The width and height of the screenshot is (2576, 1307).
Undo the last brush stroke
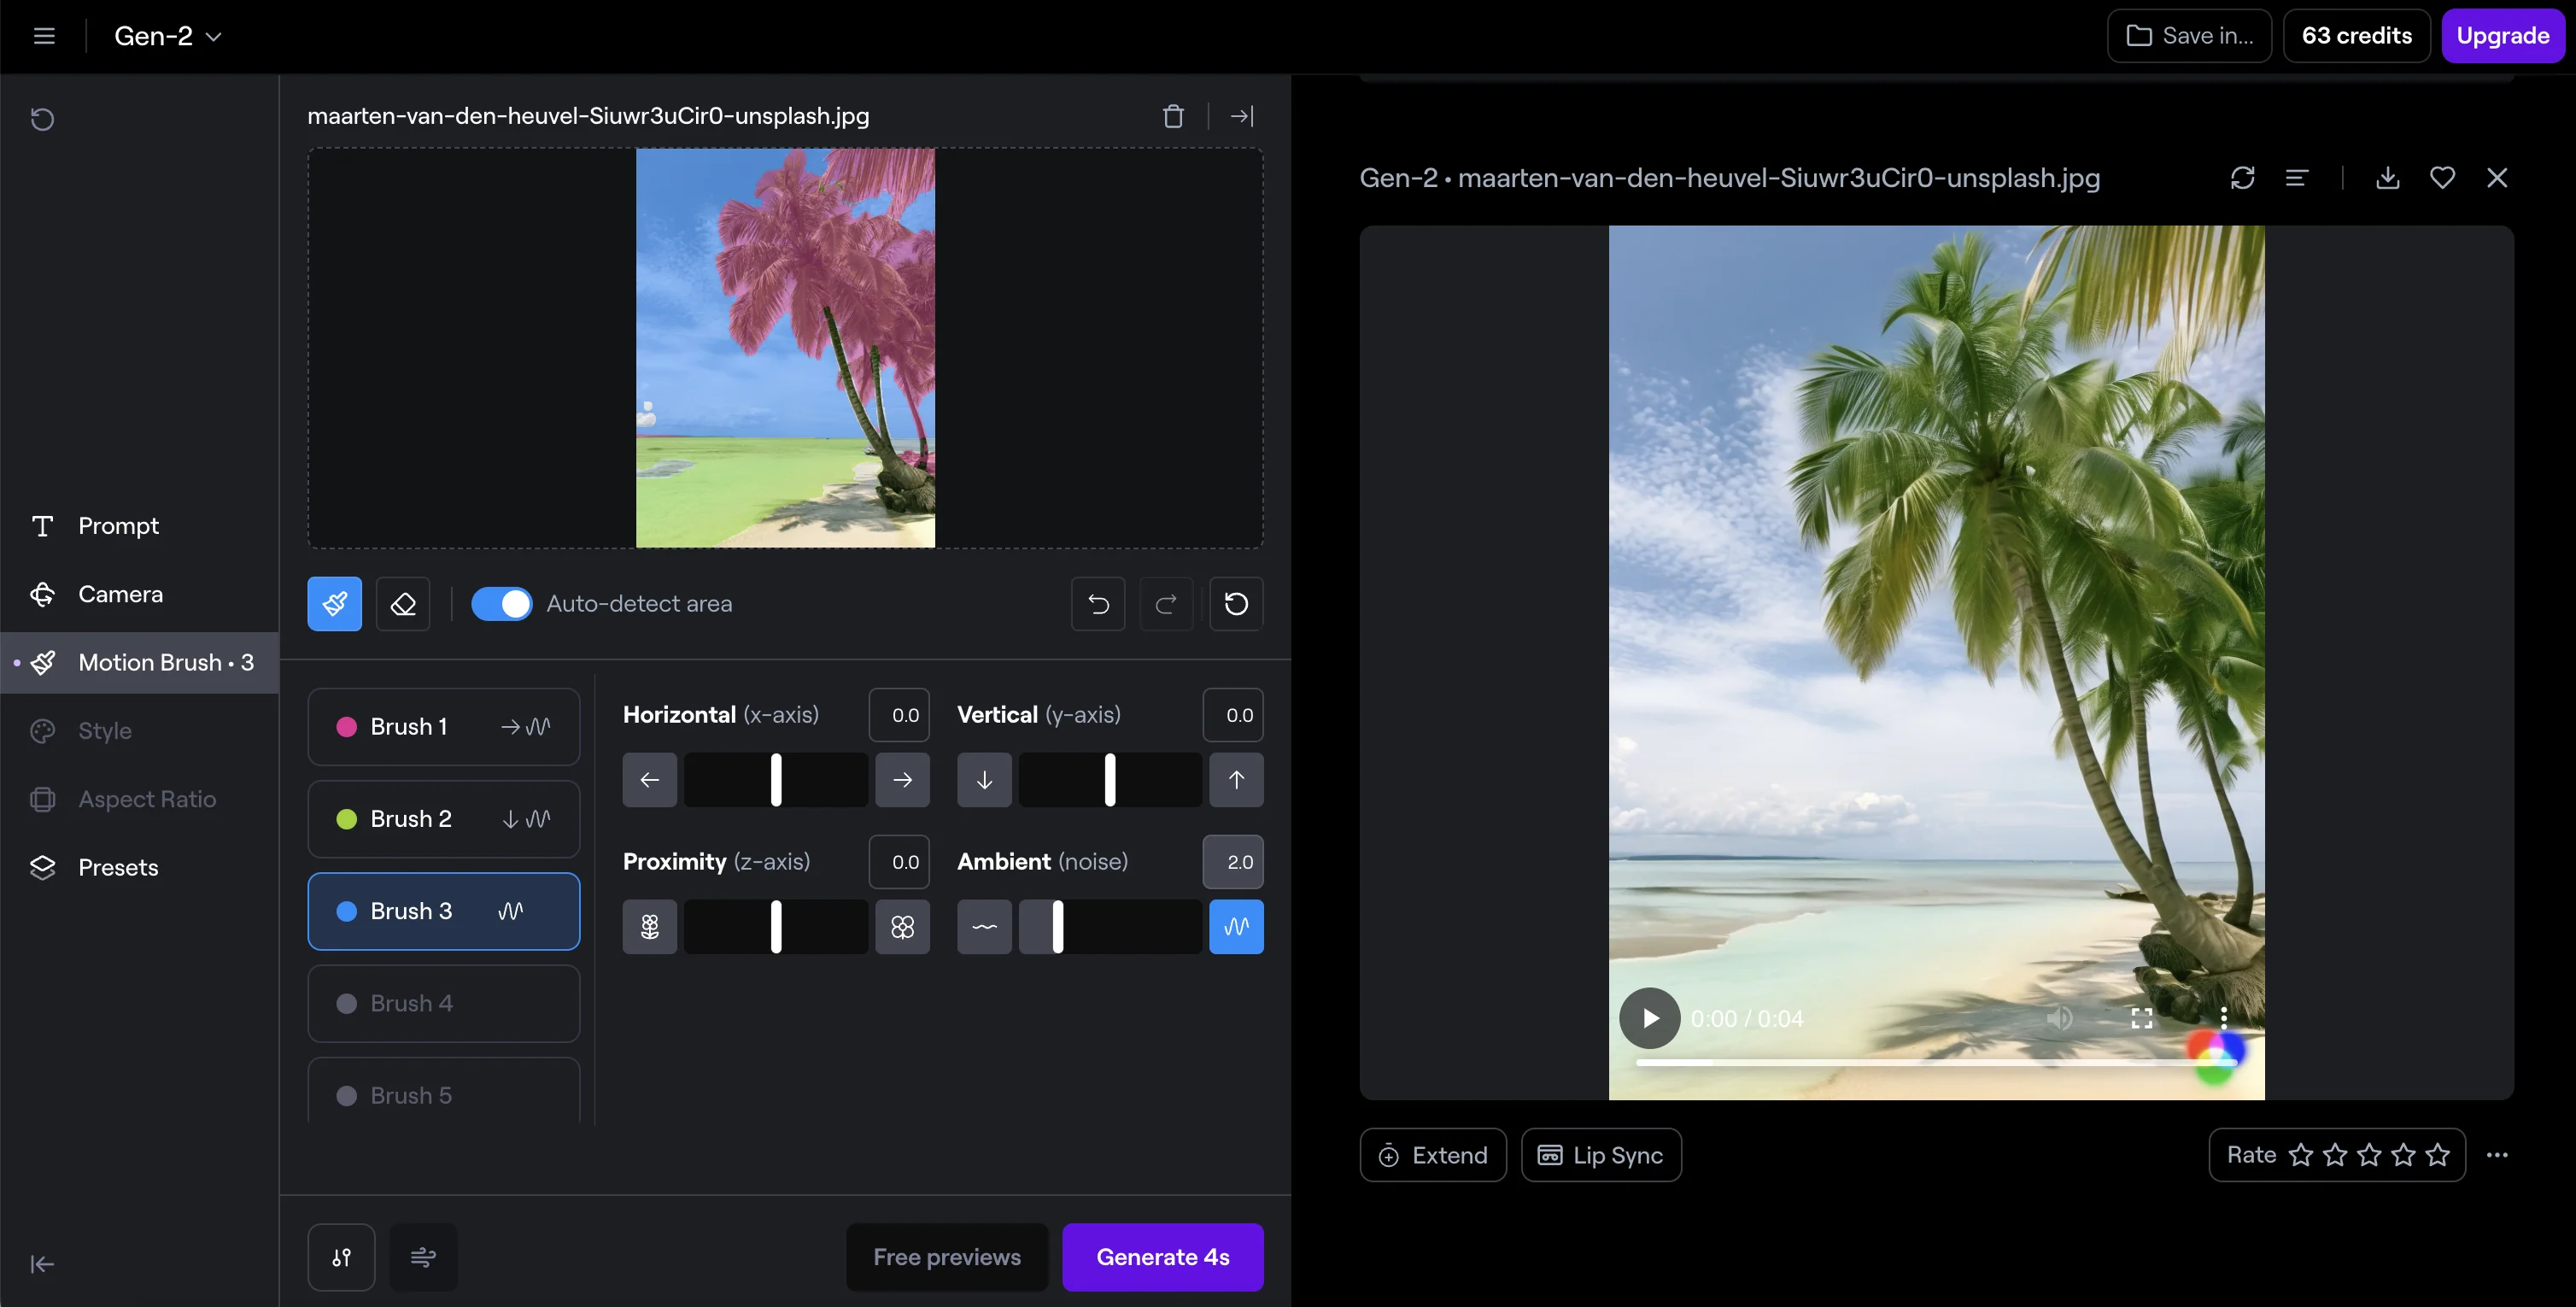click(1098, 604)
